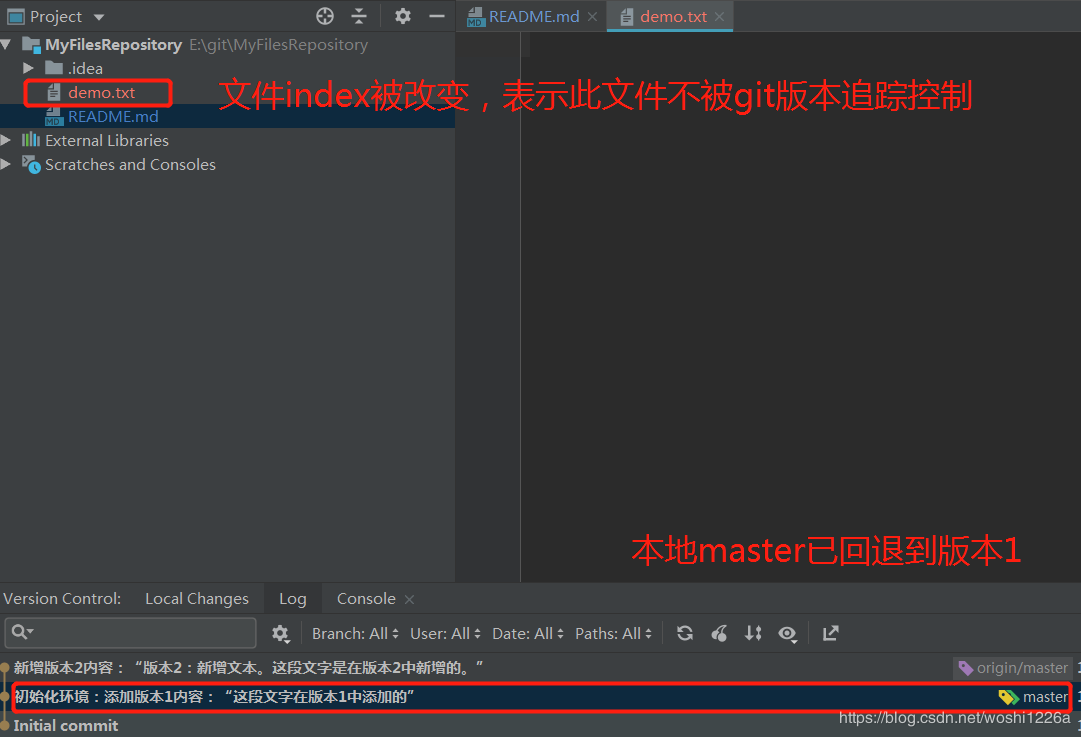Collapse all nodes using Collapse All icon
1081x737 pixels.
click(358, 16)
